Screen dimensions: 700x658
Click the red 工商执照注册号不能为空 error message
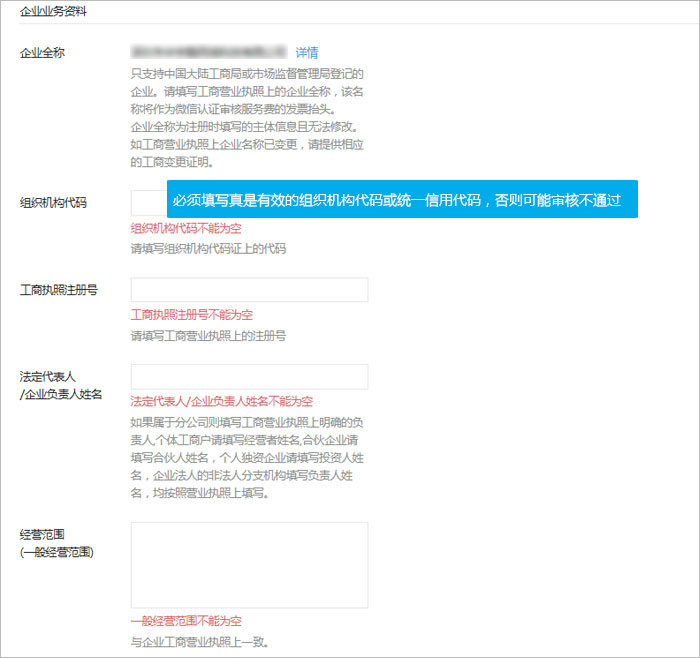192,315
